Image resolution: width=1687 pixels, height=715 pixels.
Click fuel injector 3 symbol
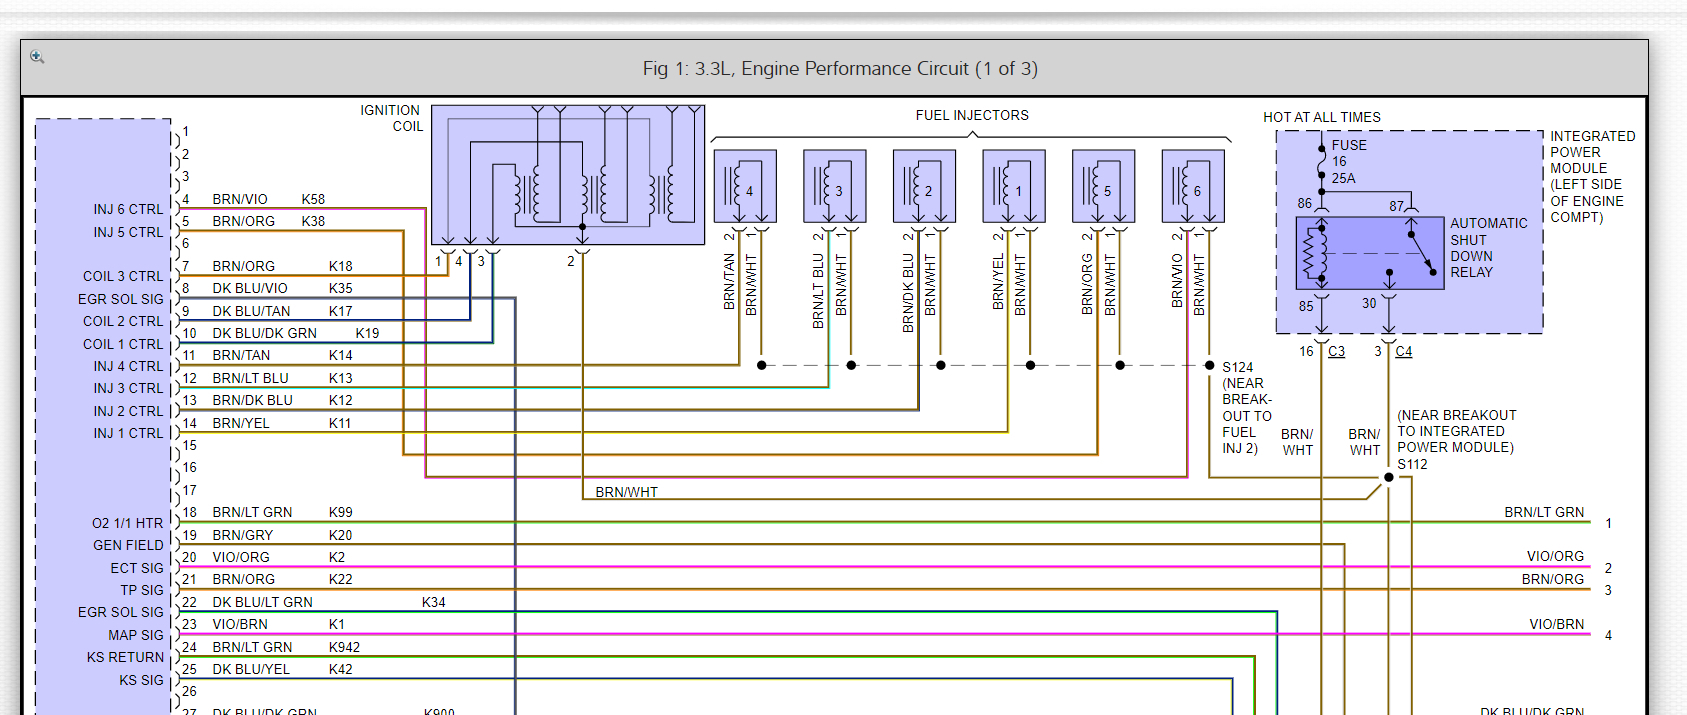[834, 187]
